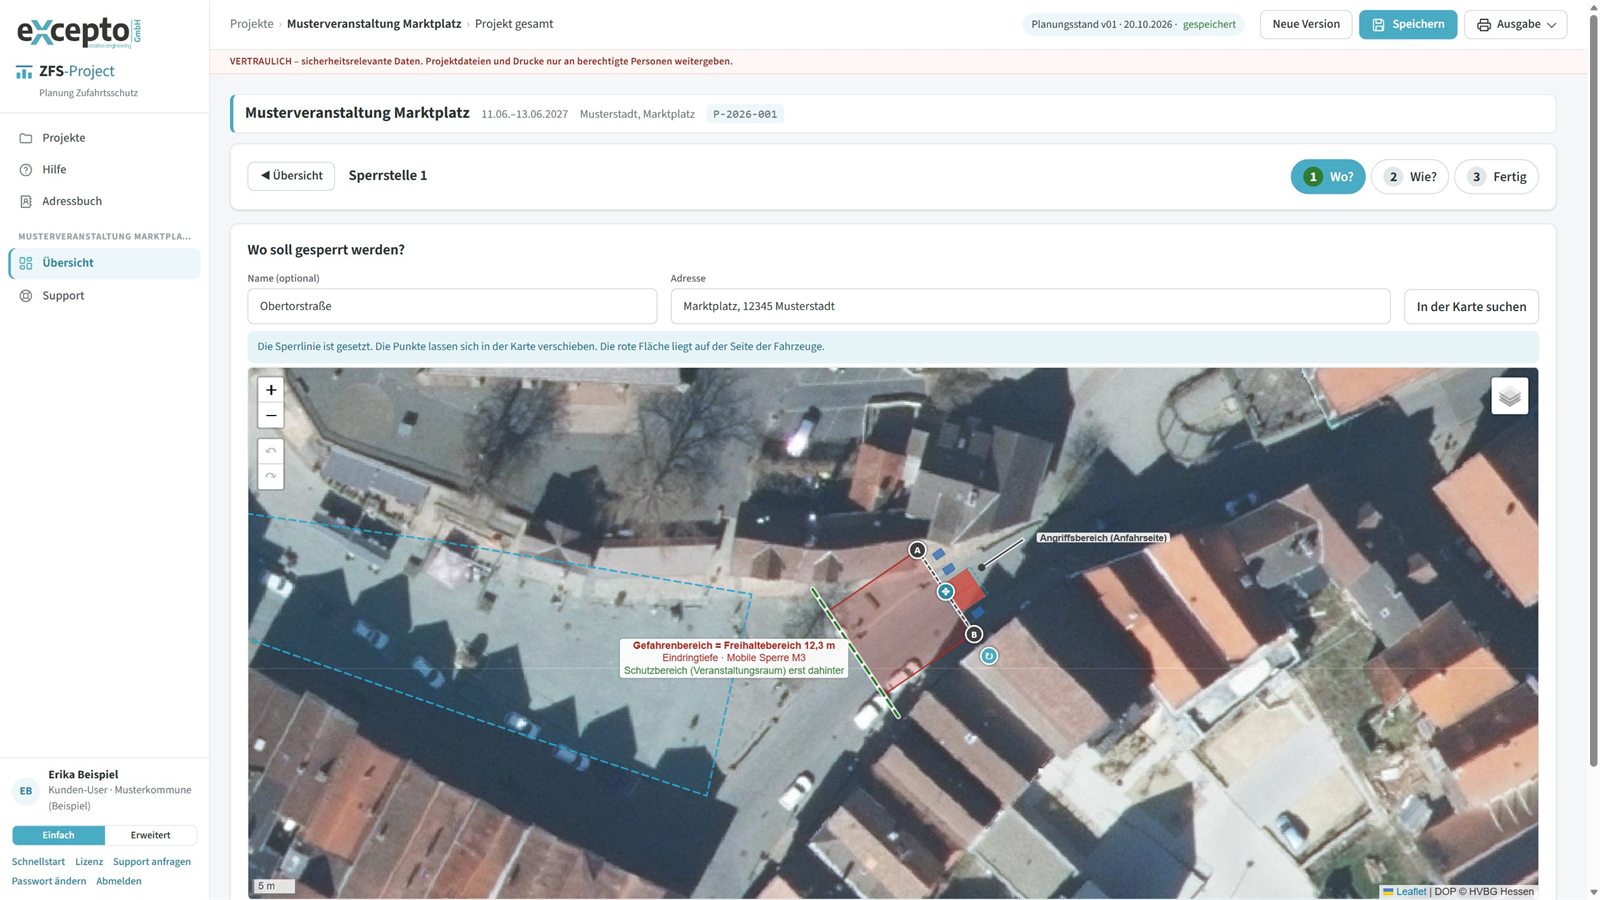
Task: Open Adressbuch in the sidebar
Action: (105, 201)
